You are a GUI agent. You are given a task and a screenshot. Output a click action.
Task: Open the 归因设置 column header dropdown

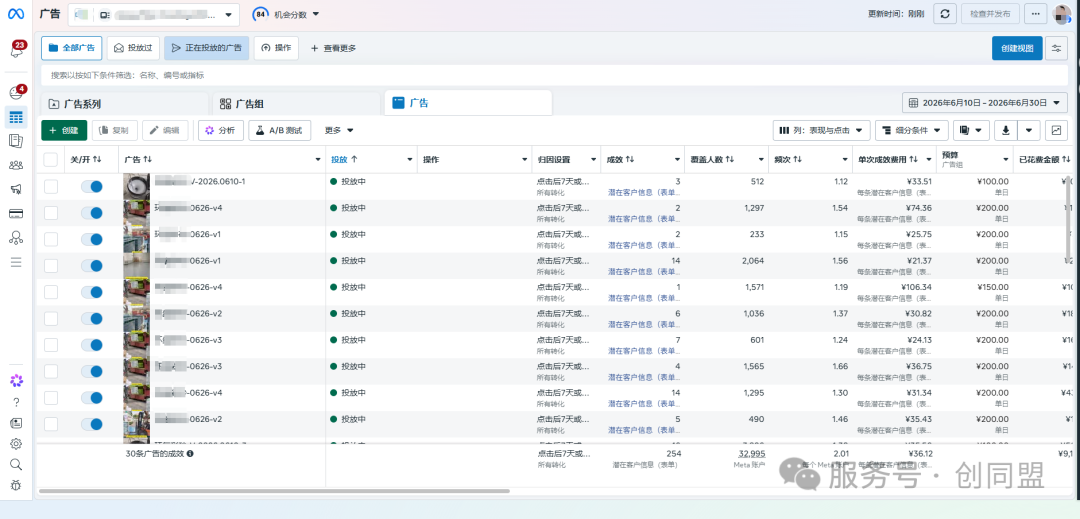coord(593,159)
